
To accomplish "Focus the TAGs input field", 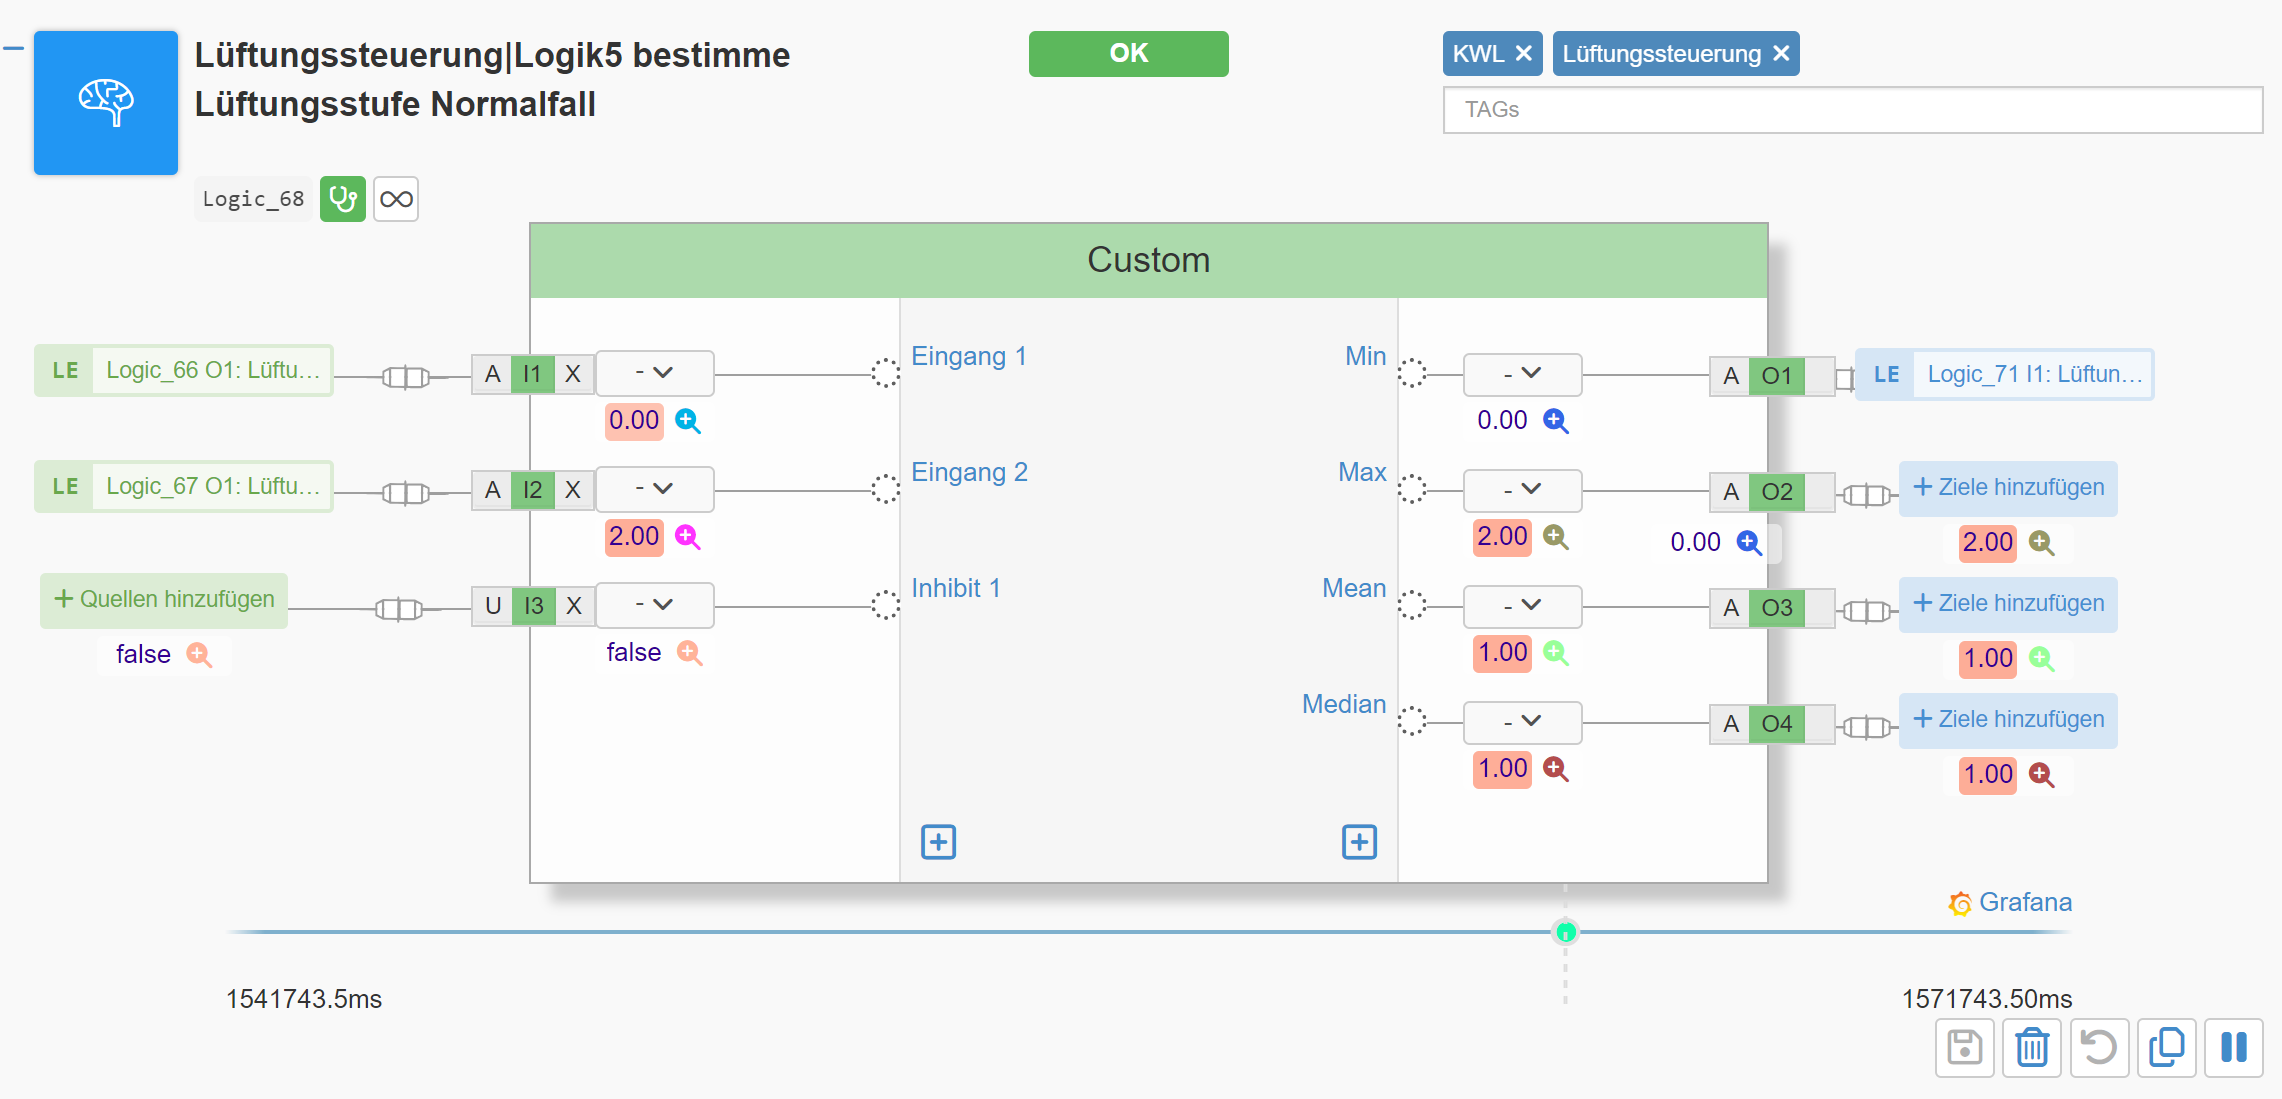I will click(x=1853, y=110).
